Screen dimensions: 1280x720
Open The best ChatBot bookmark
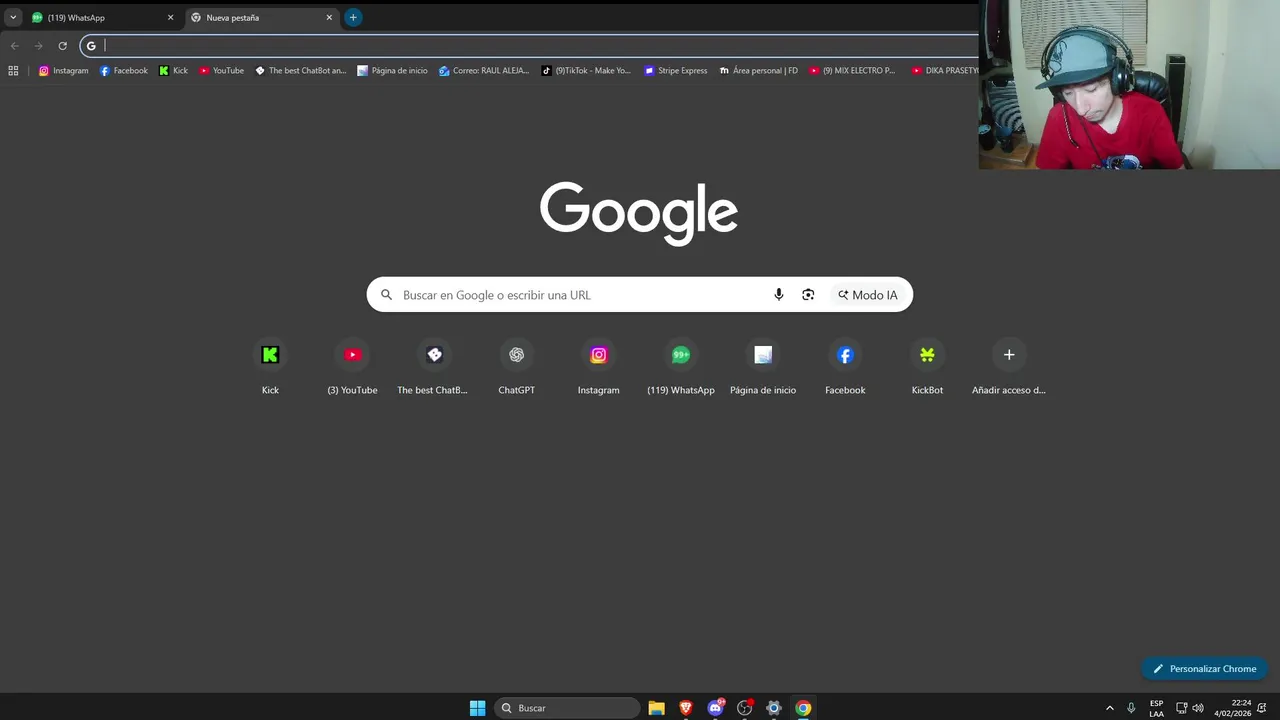(x=300, y=71)
